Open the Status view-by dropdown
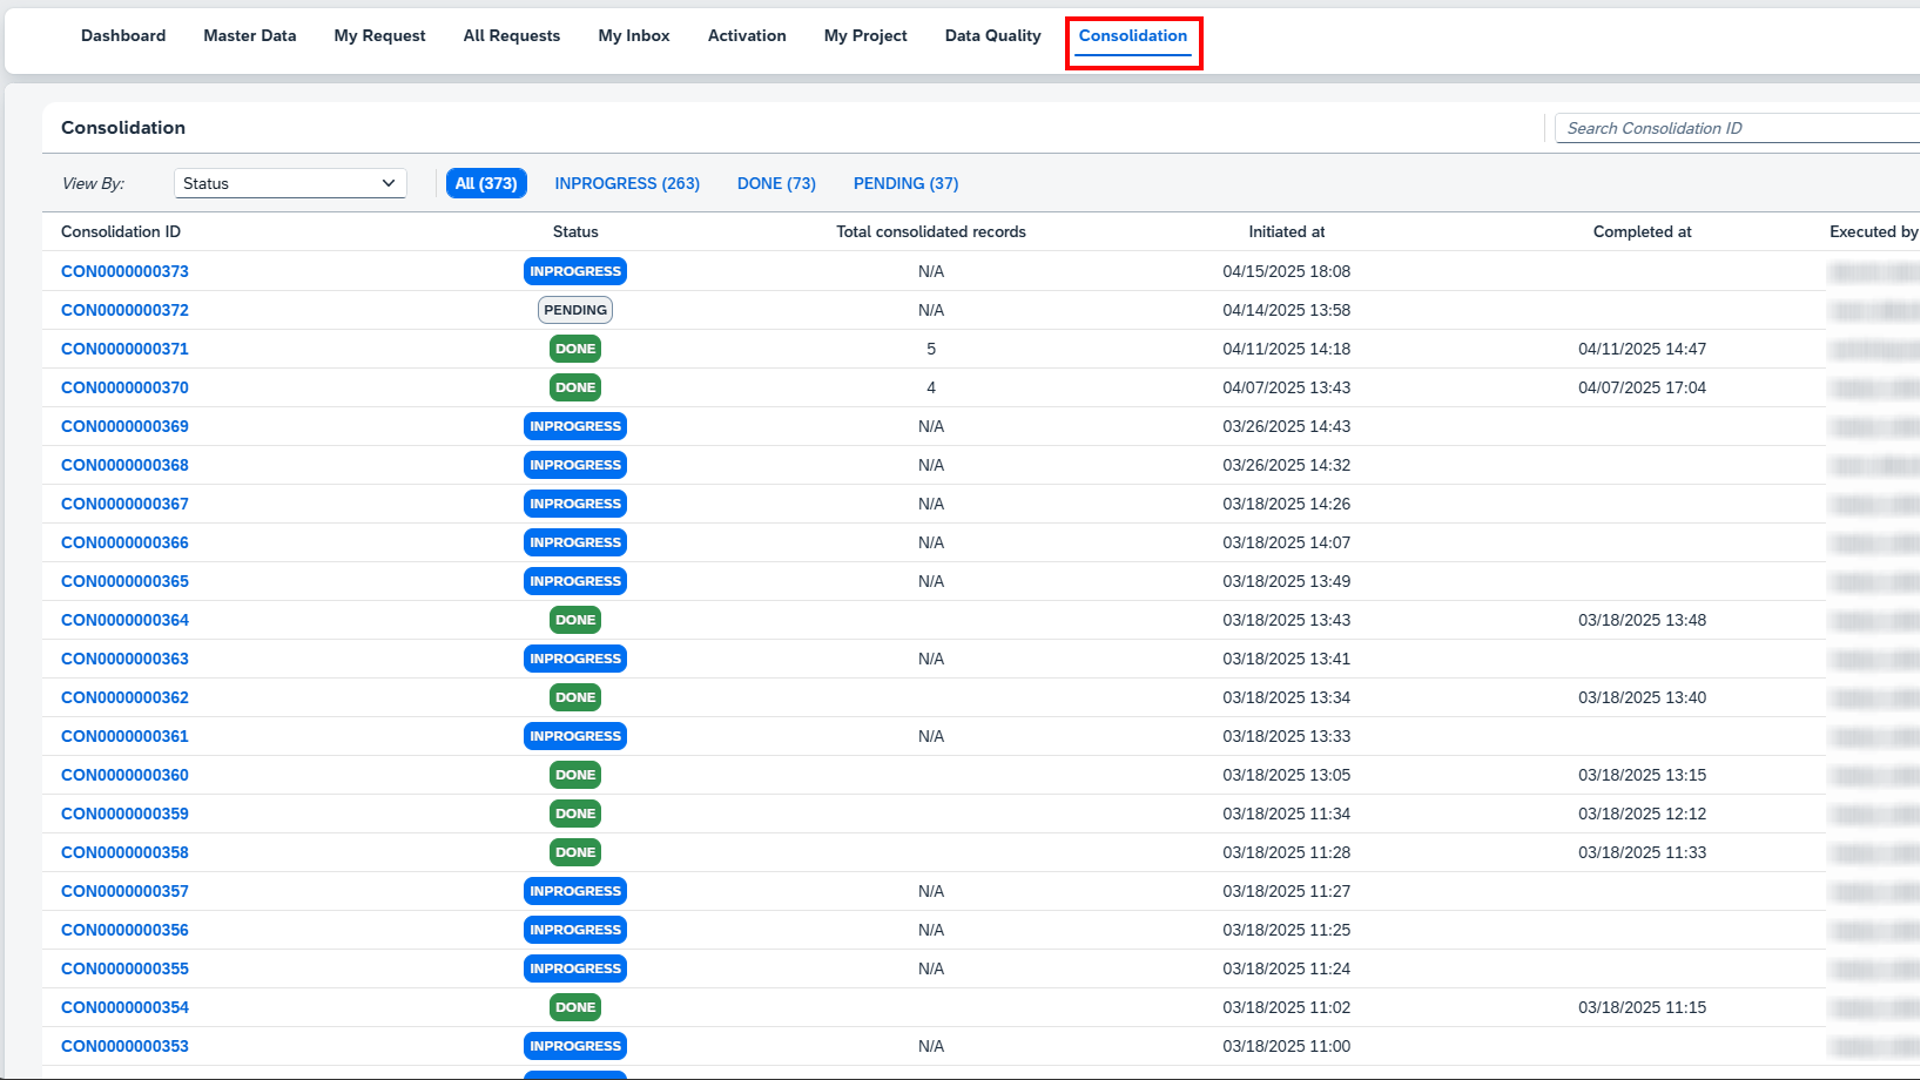Screen dimensions: 1920x1080 pos(290,183)
